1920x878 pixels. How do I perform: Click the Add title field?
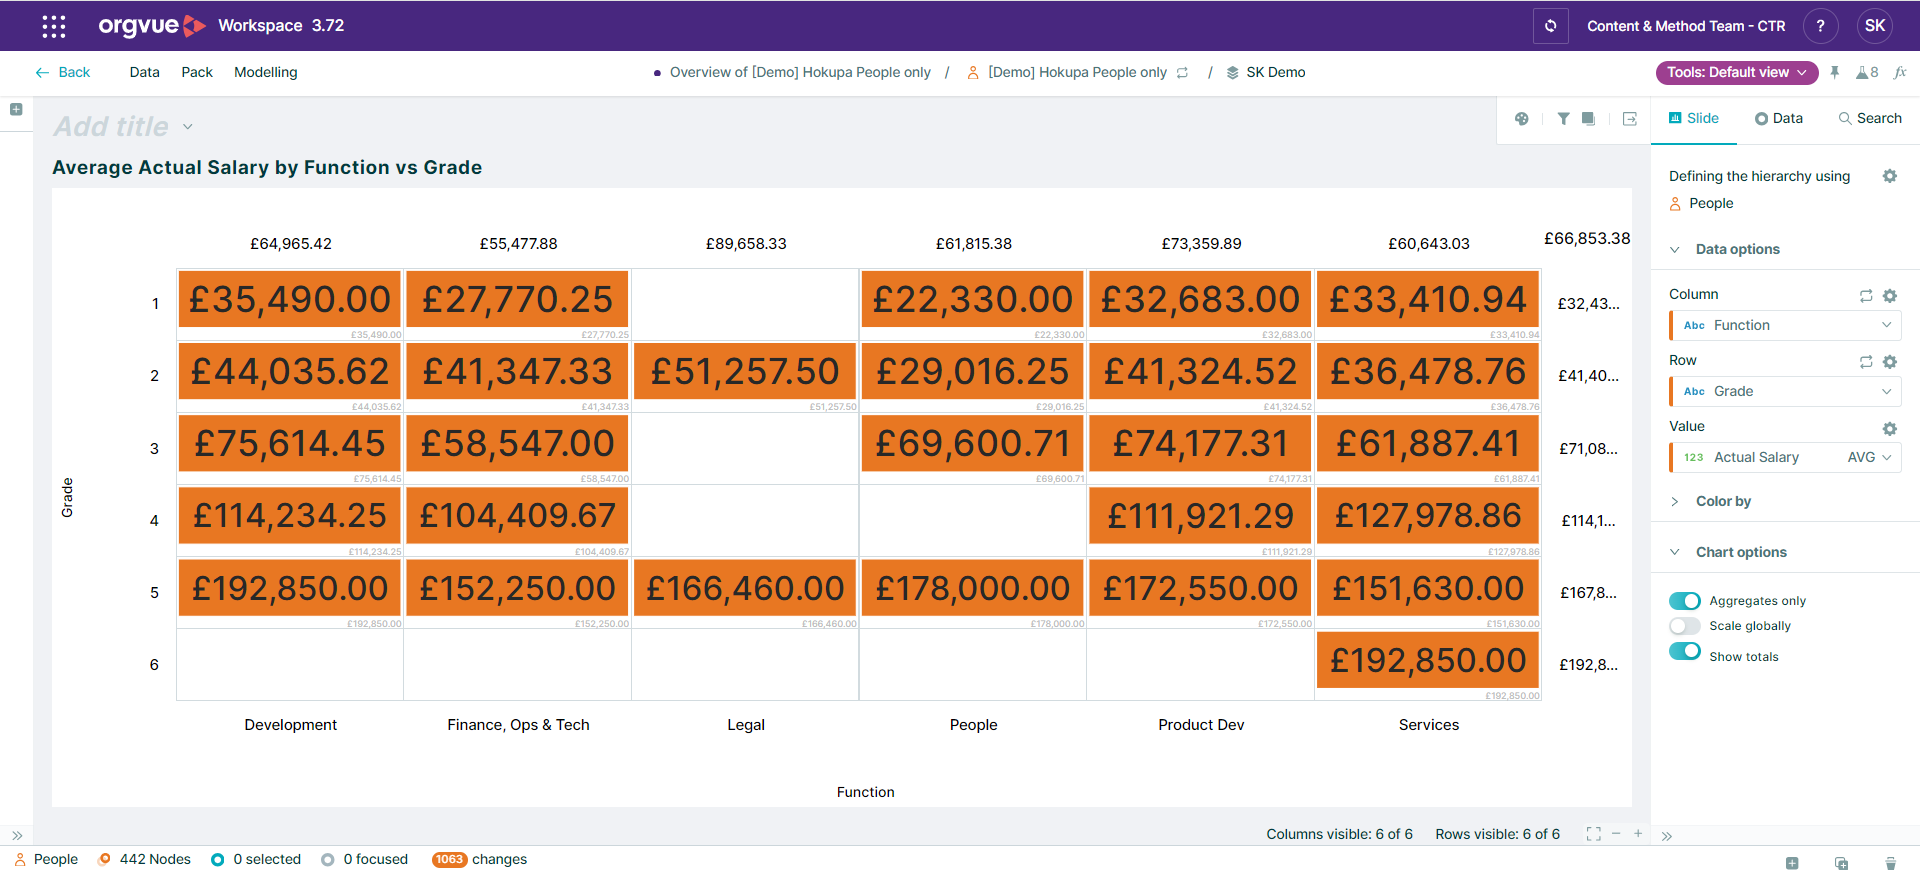coord(112,127)
